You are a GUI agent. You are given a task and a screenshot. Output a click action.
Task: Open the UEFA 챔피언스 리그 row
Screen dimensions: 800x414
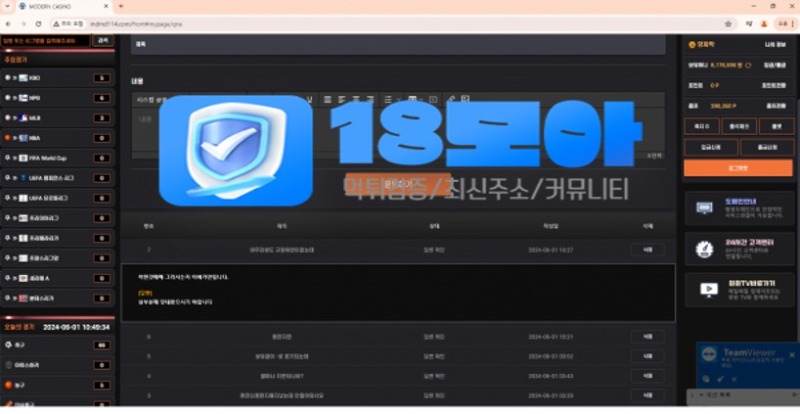[57, 178]
